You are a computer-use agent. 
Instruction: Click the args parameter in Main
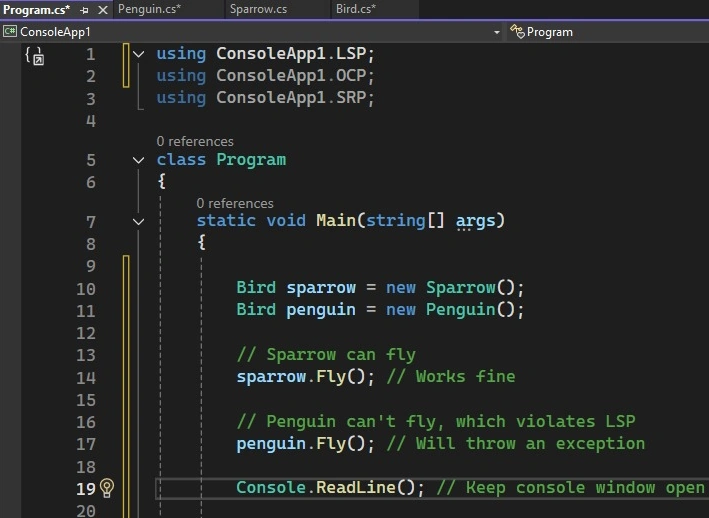pos(475,221)
